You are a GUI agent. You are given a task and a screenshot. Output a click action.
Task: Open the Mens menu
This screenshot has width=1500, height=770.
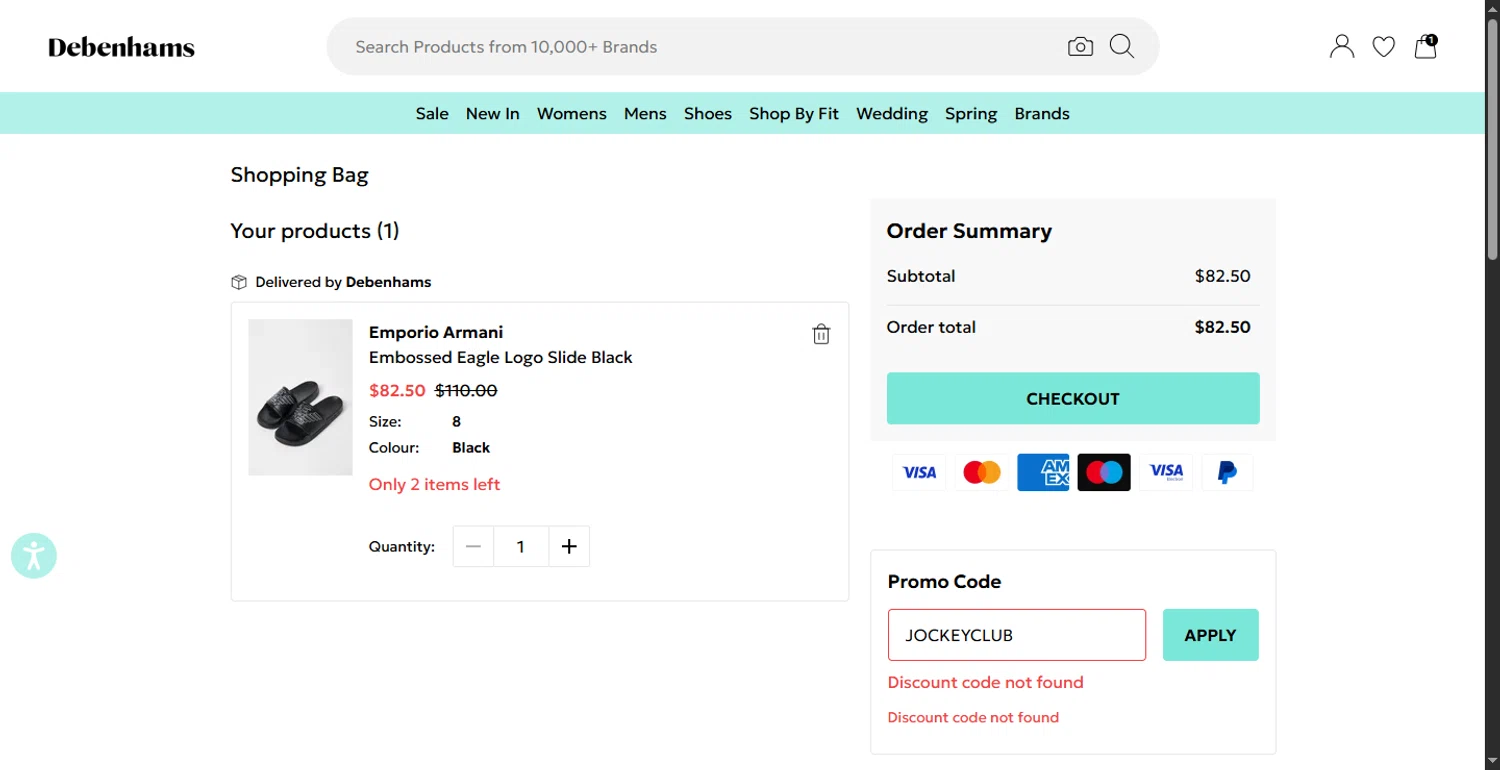point(645,113)
